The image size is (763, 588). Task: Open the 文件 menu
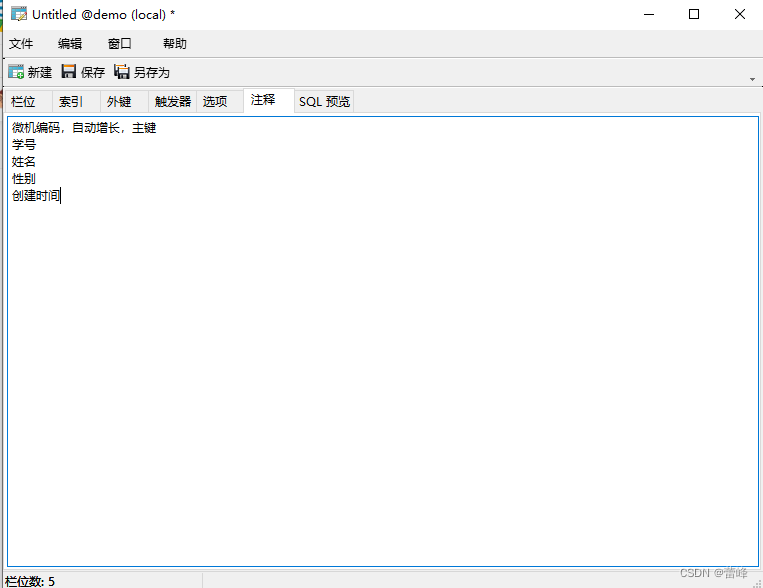(21, 44)
